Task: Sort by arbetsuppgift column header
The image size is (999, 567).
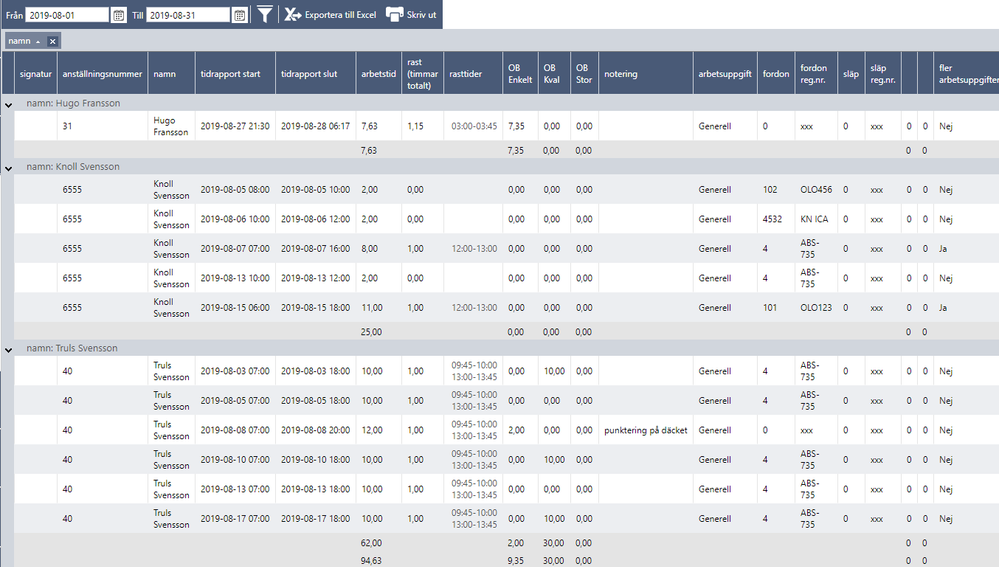Action: tap(725, 73)
